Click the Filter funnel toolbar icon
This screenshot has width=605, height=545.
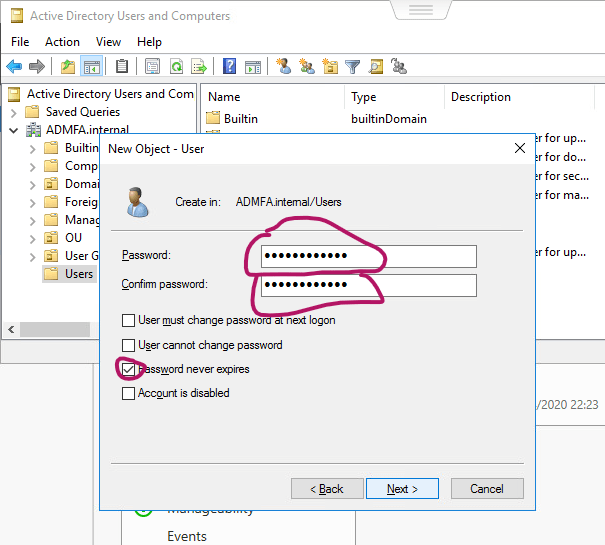click(x=352, y=67)
